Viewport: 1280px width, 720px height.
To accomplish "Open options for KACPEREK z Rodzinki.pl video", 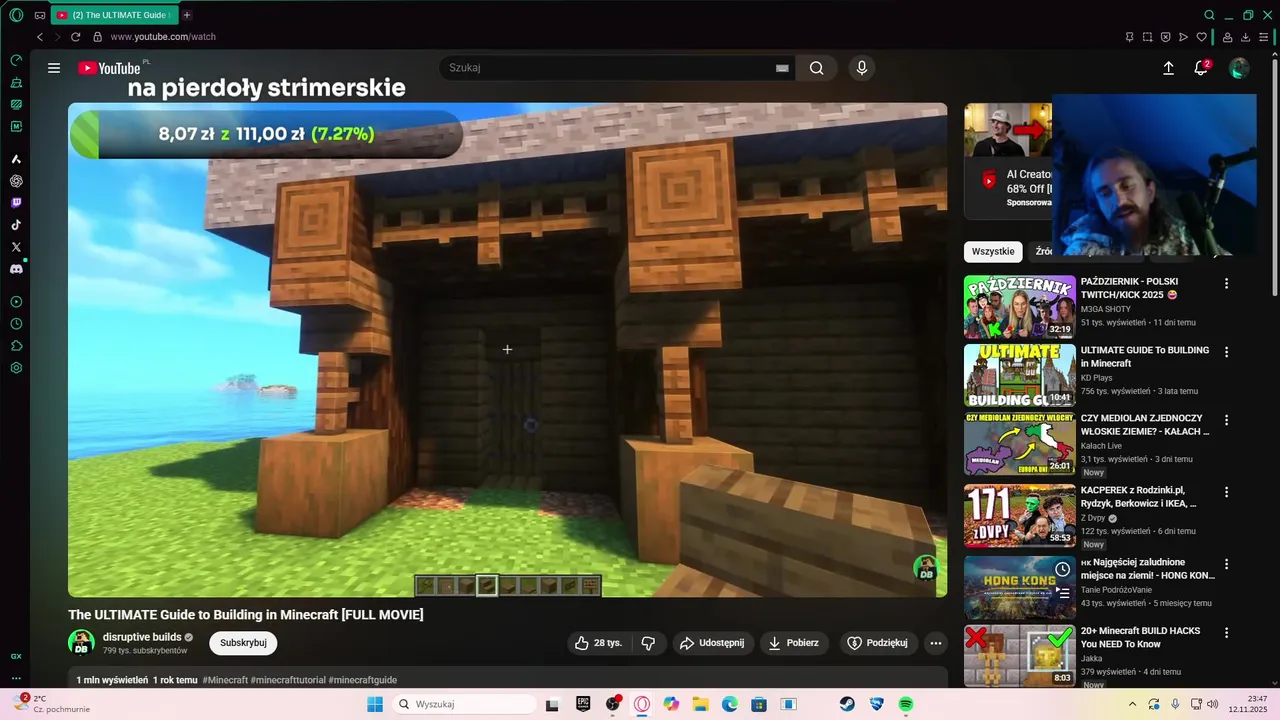I will (x=1226, y=492).
